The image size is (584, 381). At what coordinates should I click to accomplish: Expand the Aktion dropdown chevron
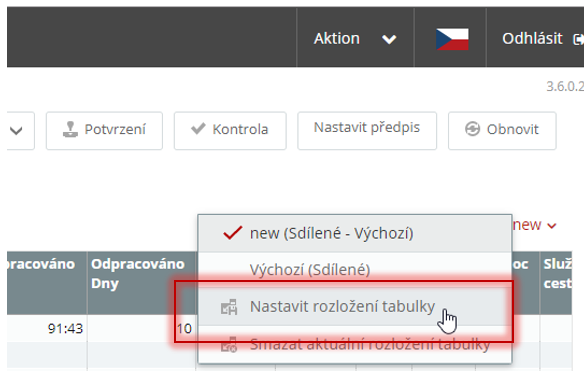389,39
